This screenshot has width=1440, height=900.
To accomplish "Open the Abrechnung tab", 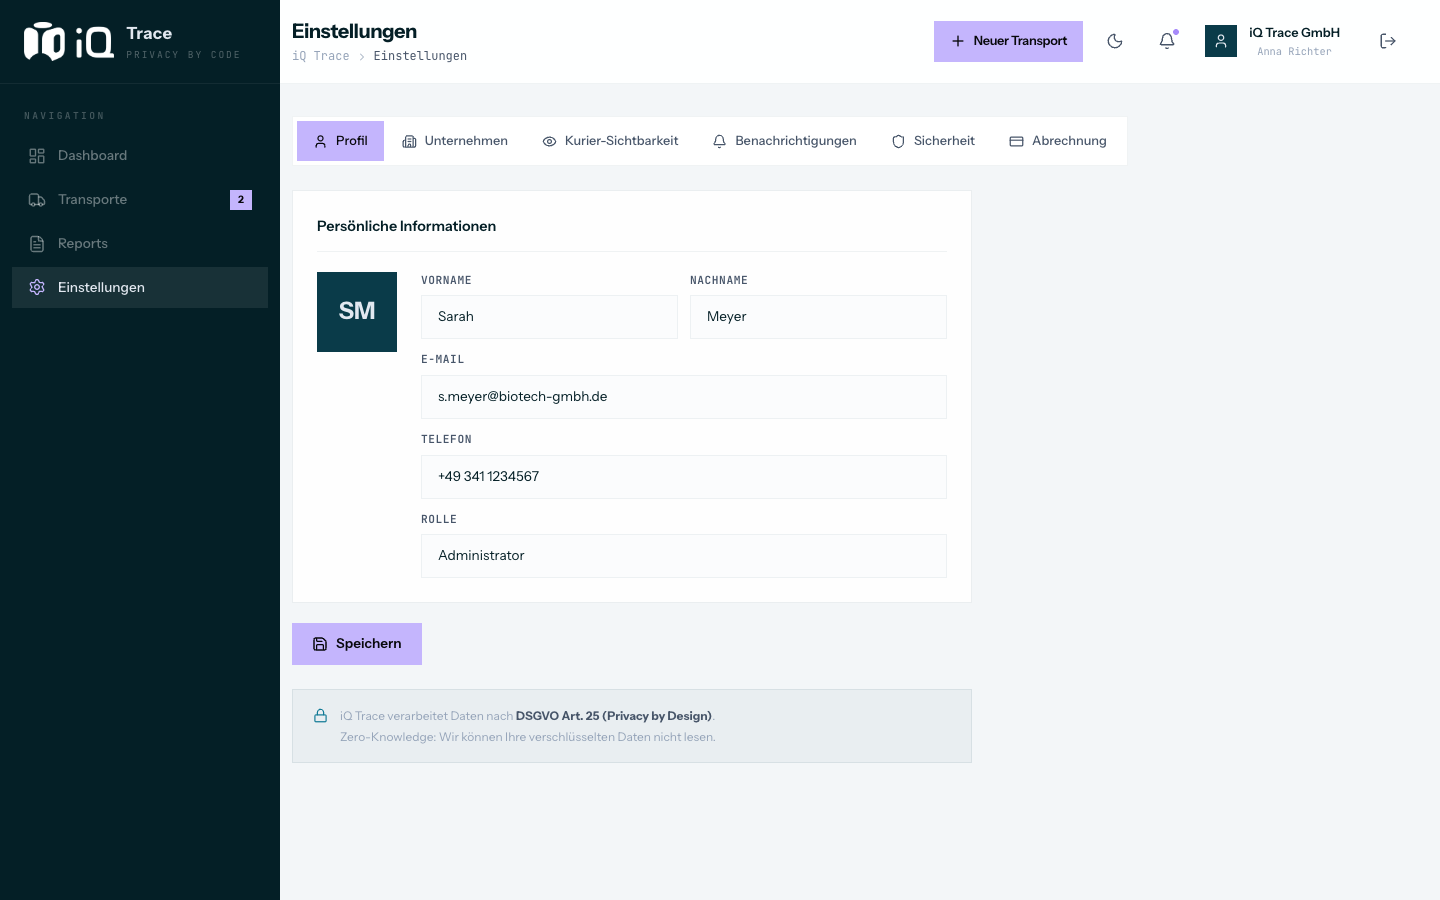I will click(1058, 141).
